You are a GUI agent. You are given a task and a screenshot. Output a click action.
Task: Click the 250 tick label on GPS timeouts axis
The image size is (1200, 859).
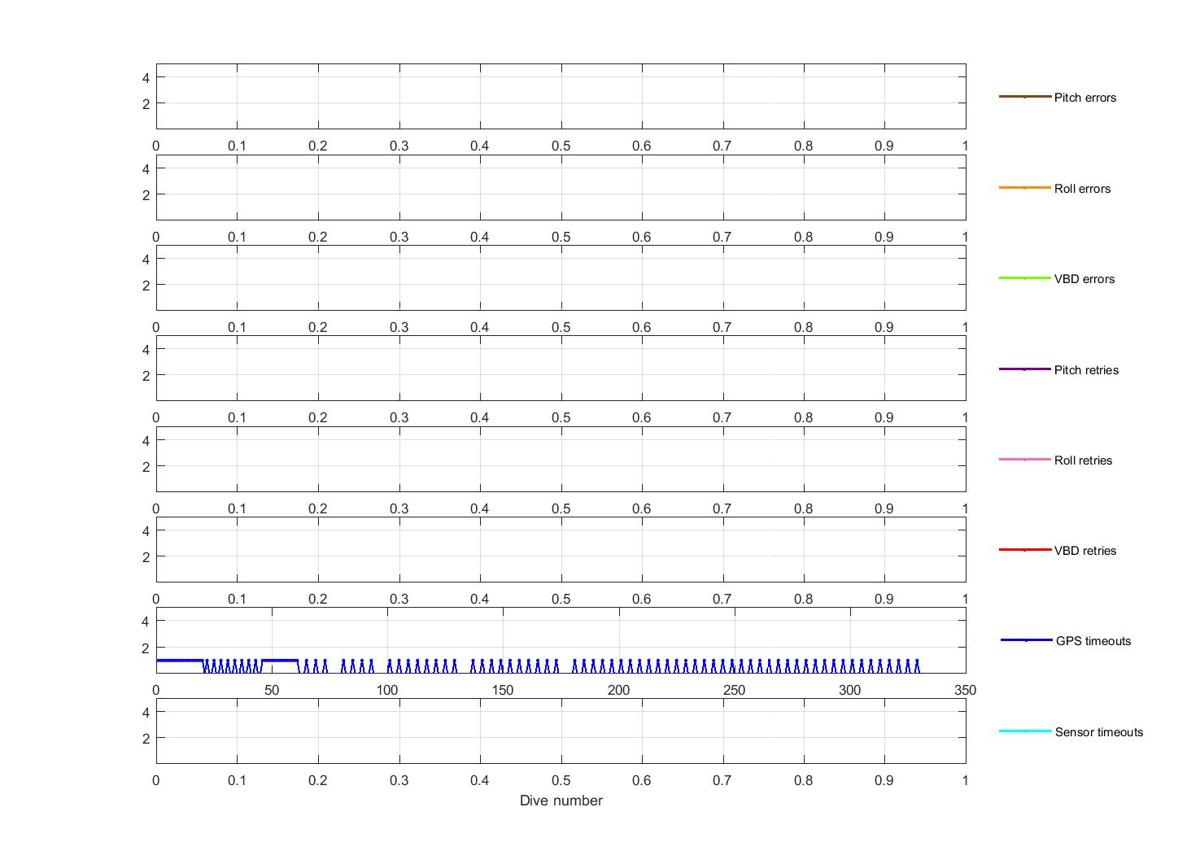coord(734,690)
